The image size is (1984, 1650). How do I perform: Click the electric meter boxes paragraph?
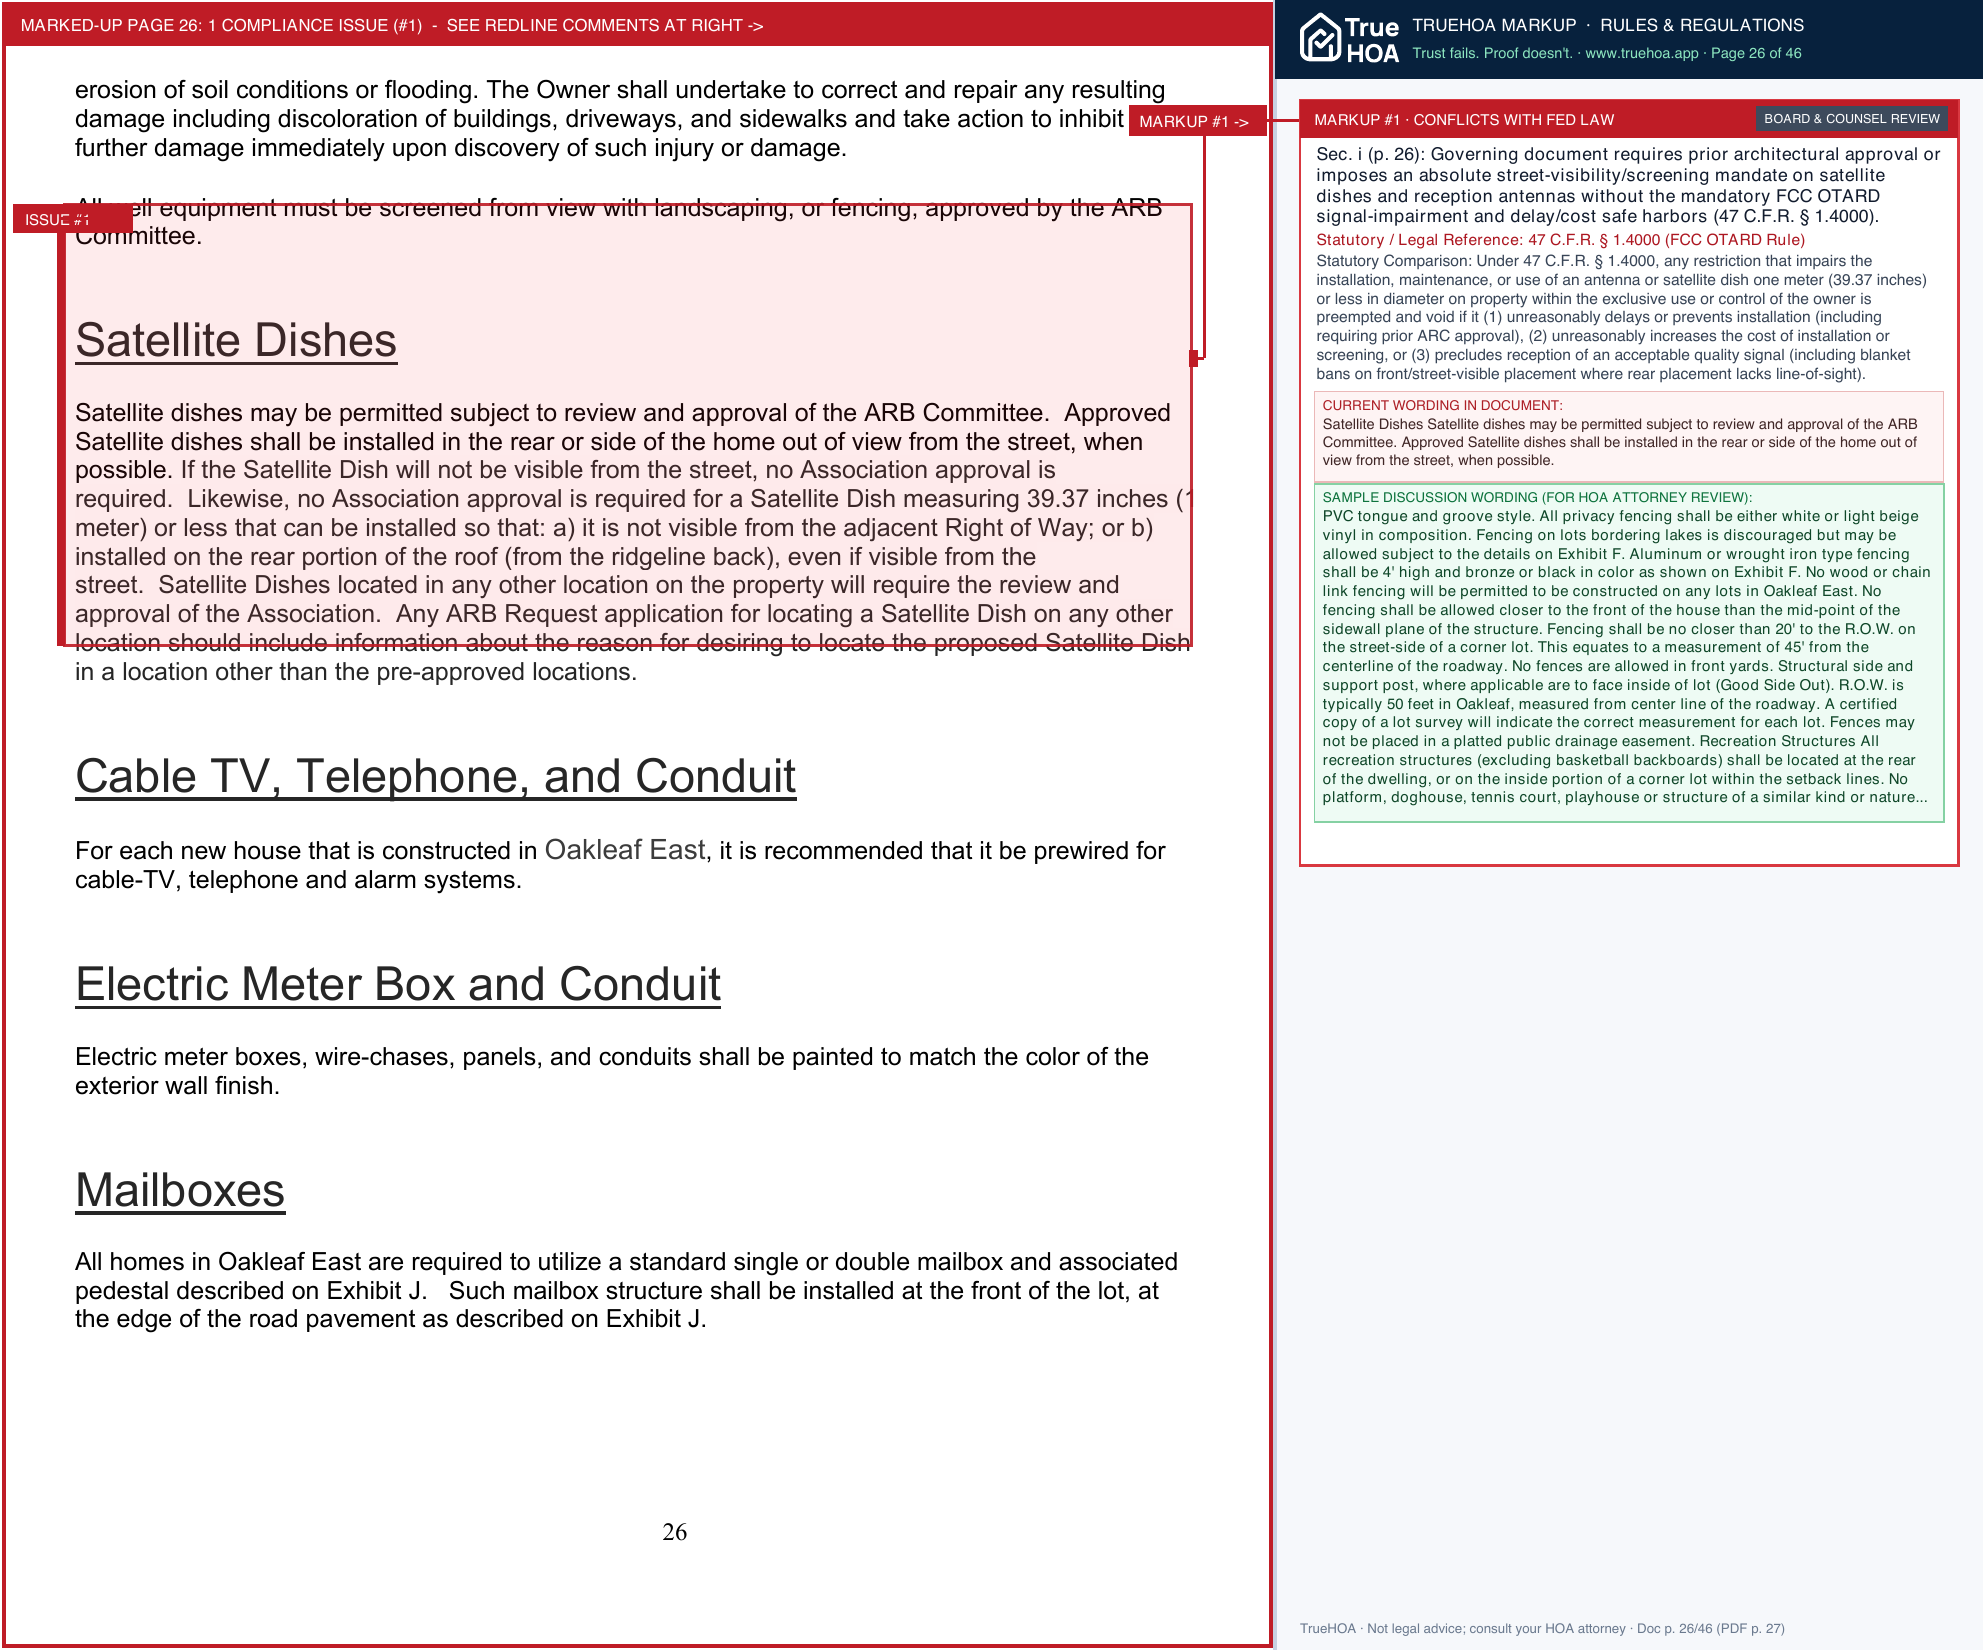click(x=612, y=1071)
